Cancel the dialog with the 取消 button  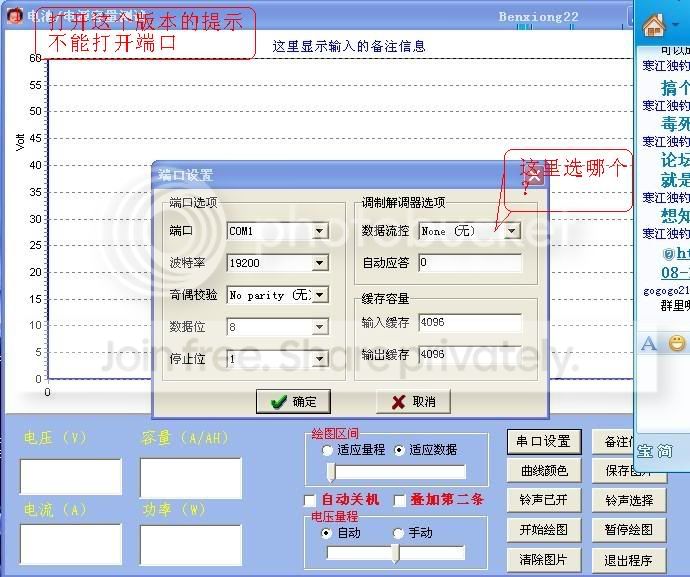click(x=412, y=401)
